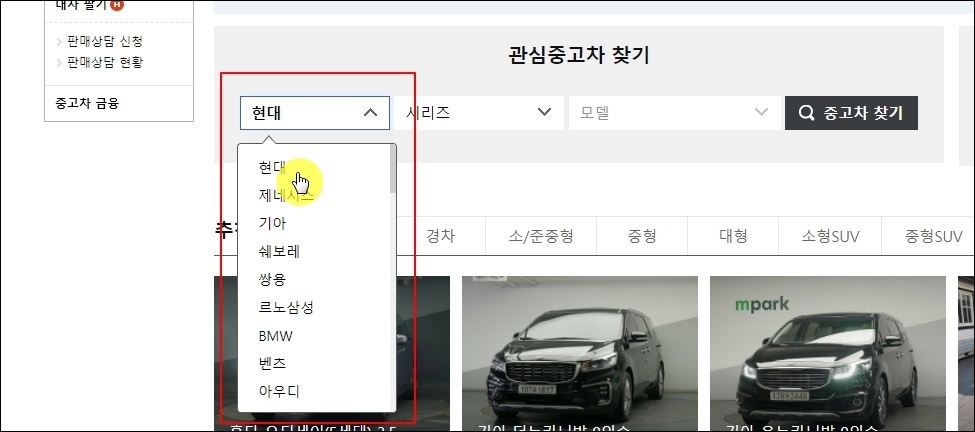Open the 판매상담 현황 sidebar link

point(104,62)
